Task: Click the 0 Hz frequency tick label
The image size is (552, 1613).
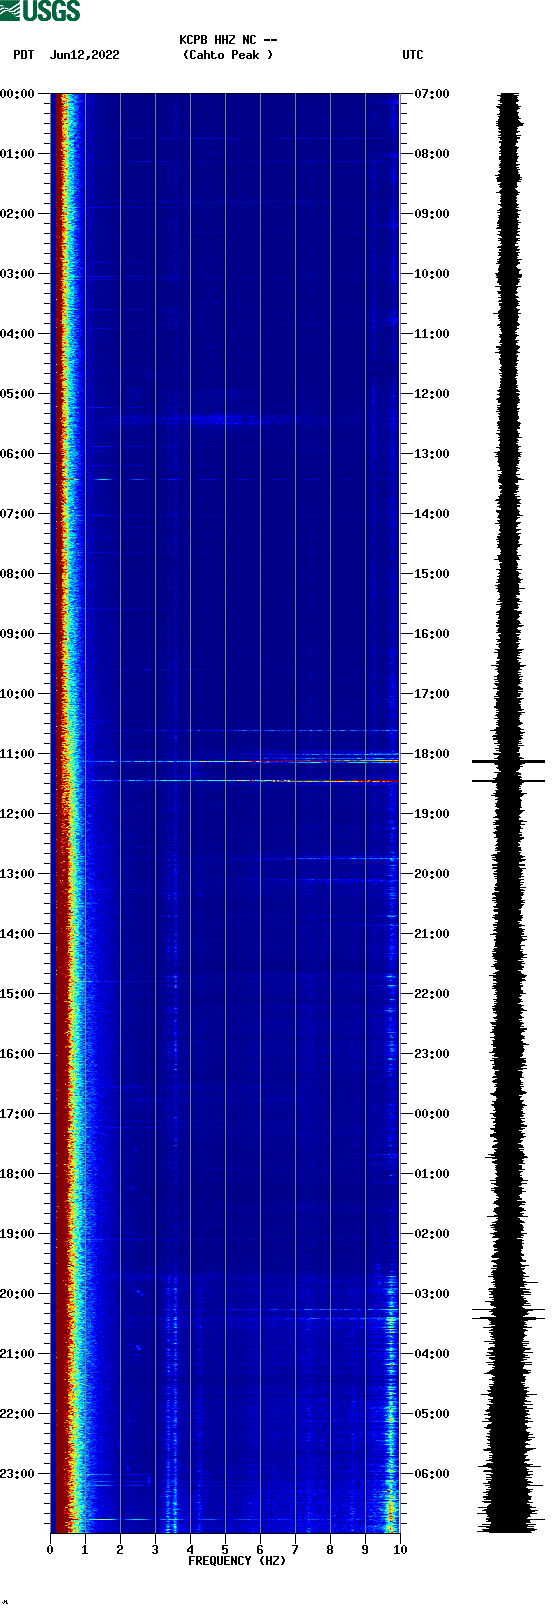Action: pyautogui.click(x=50, y=1550)
